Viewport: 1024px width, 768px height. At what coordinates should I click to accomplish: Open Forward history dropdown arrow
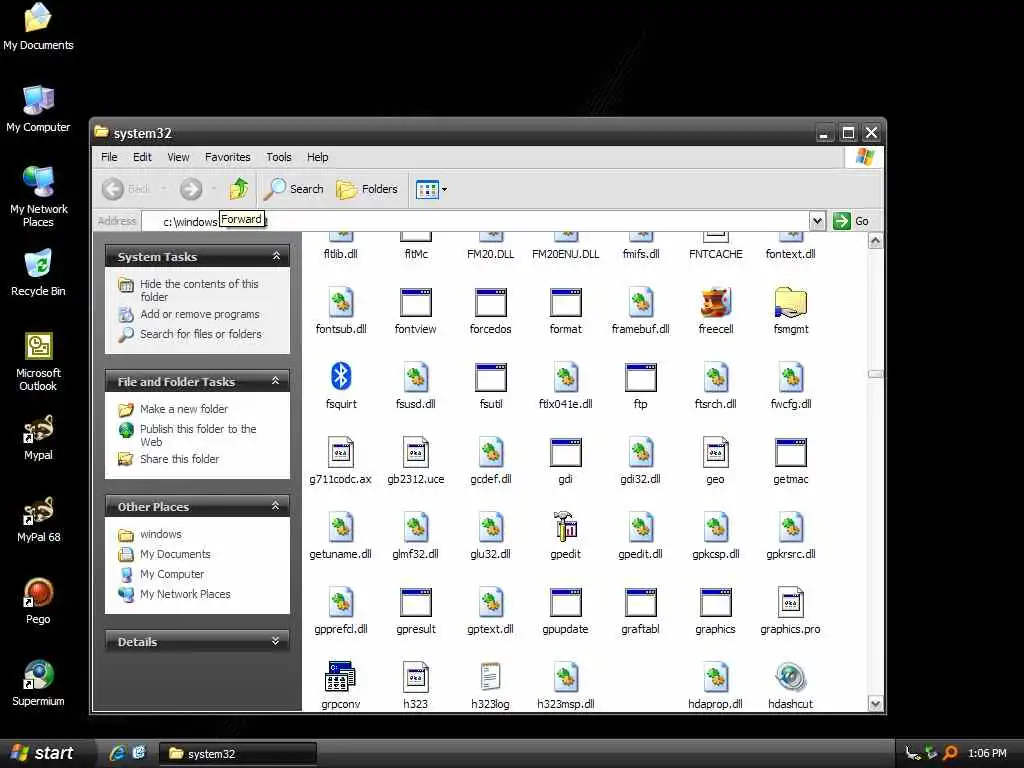pos(214,189)
